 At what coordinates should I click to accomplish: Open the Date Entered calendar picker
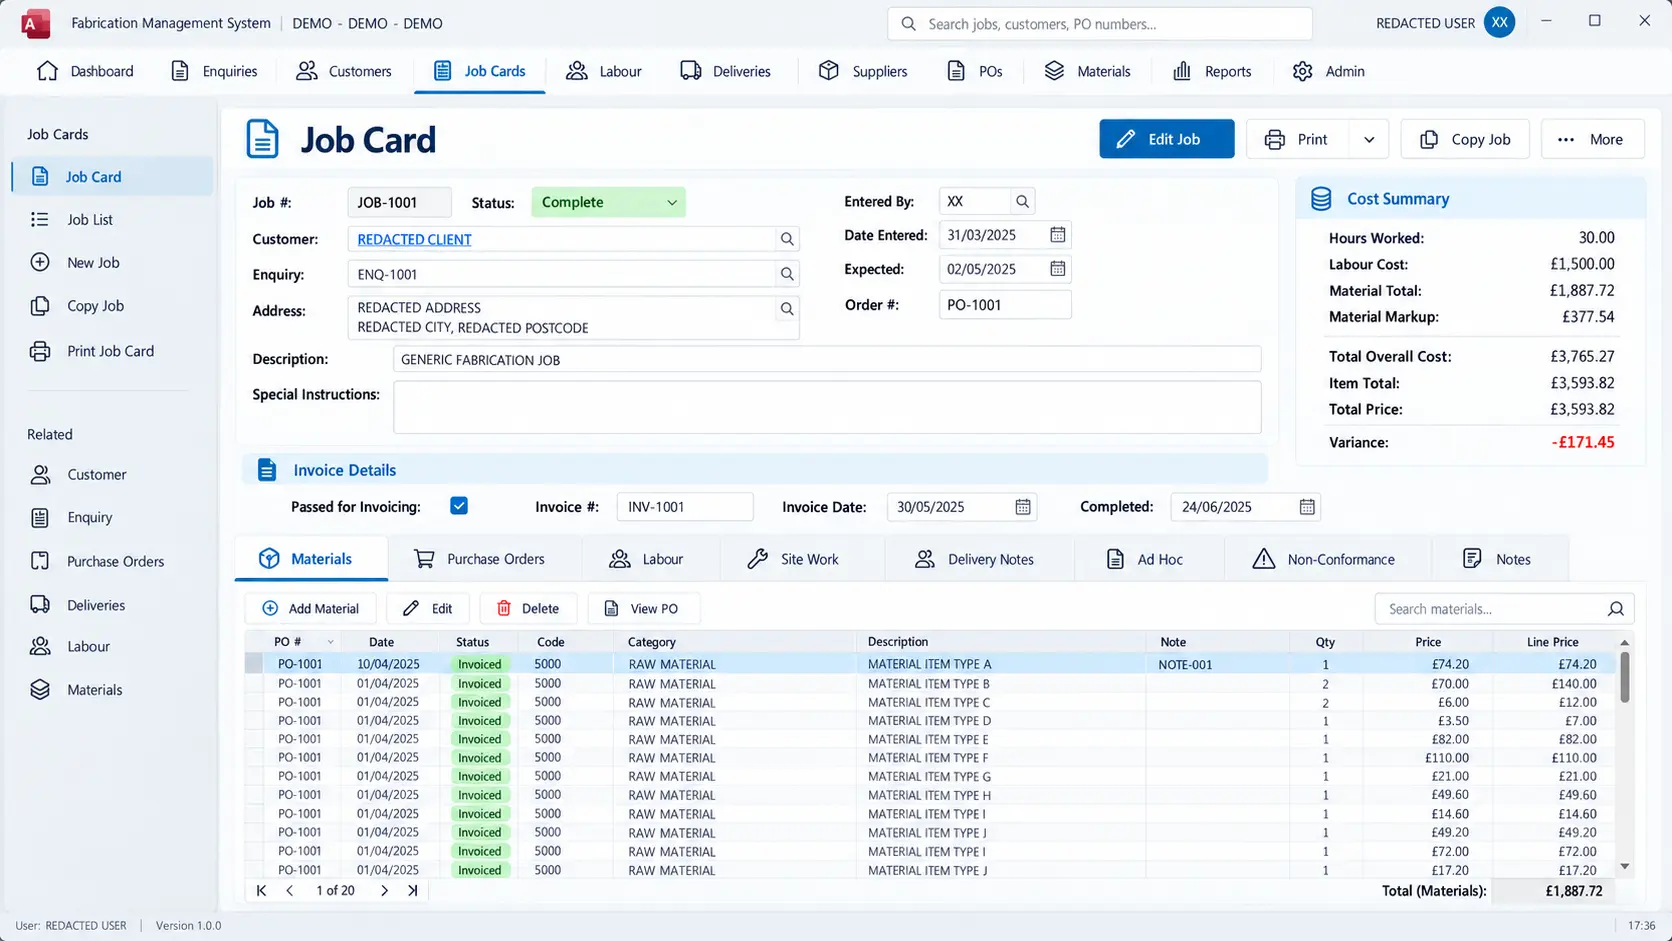1058,235
